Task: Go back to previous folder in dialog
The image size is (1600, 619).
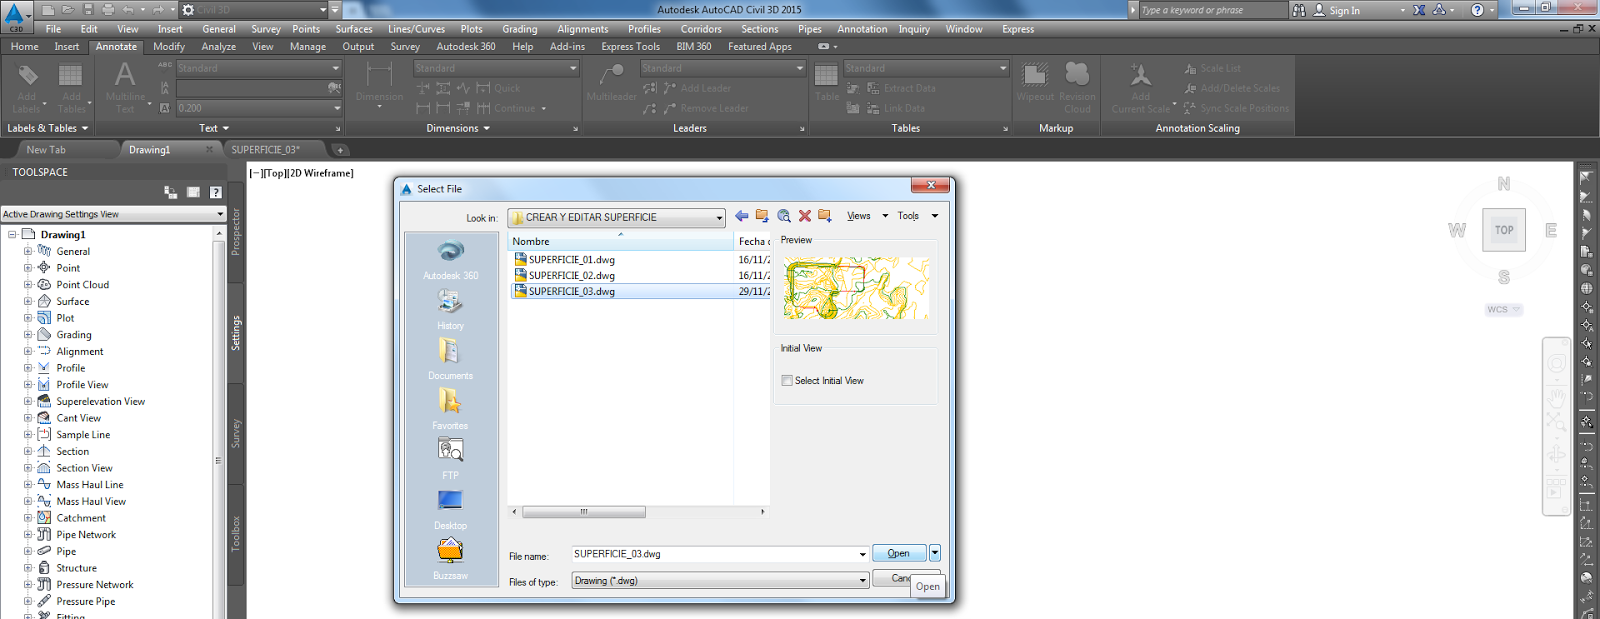Action: (x=741, y=216)
